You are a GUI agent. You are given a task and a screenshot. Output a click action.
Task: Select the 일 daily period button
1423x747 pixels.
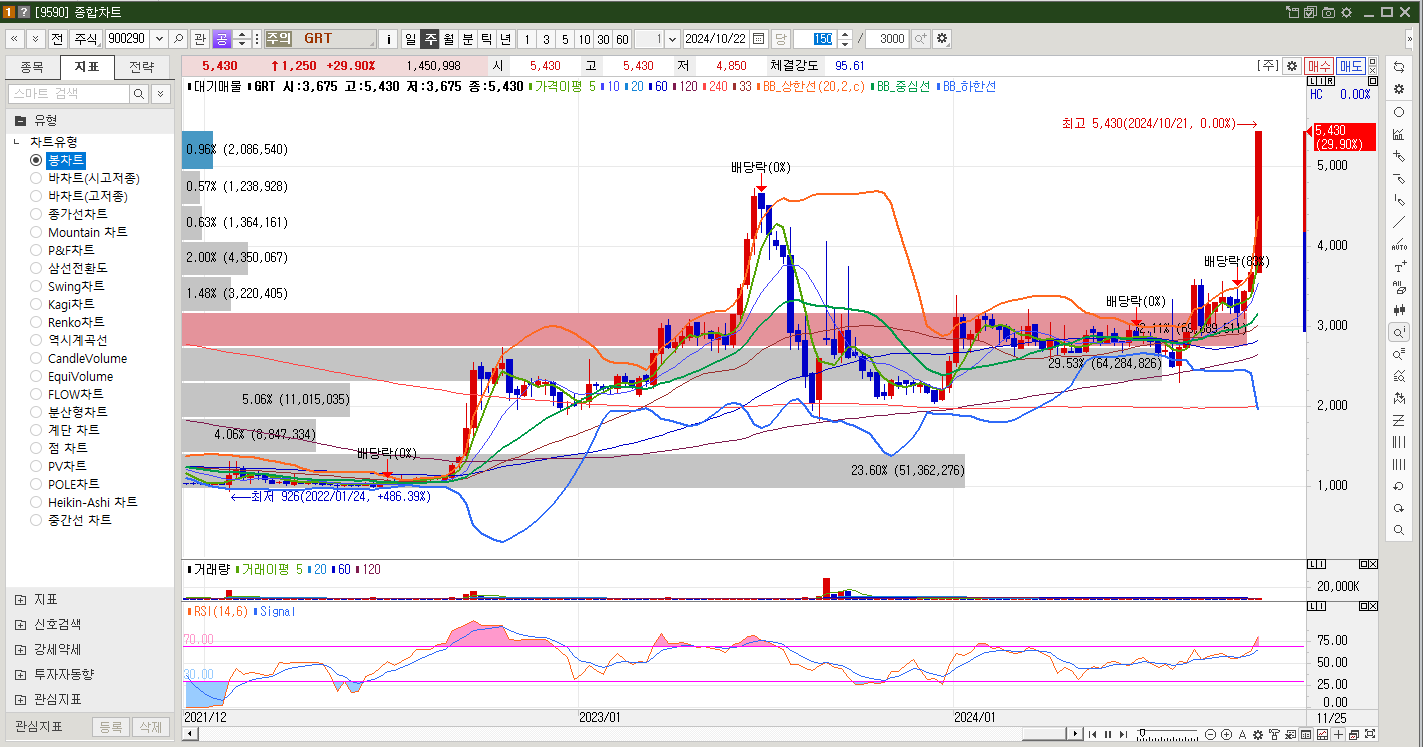pyautogui.click(x=410, y=39)
